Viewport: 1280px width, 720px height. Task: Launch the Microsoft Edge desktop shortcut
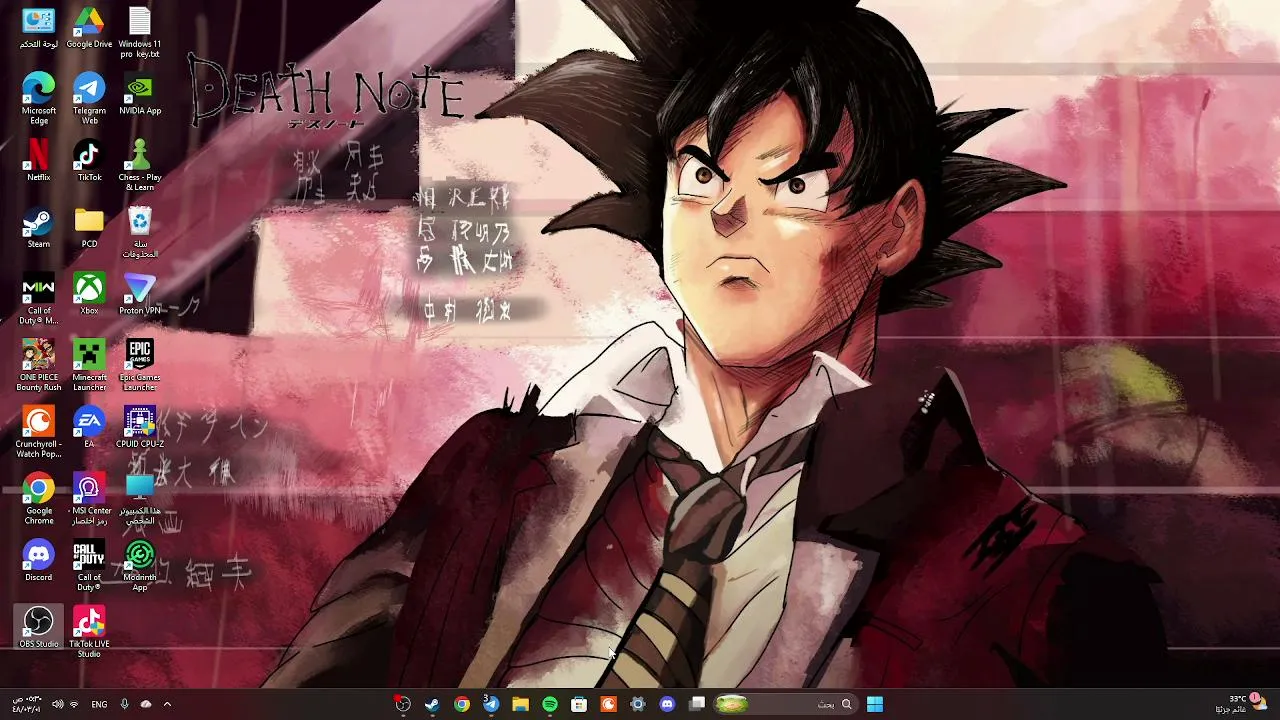point(38,99)
